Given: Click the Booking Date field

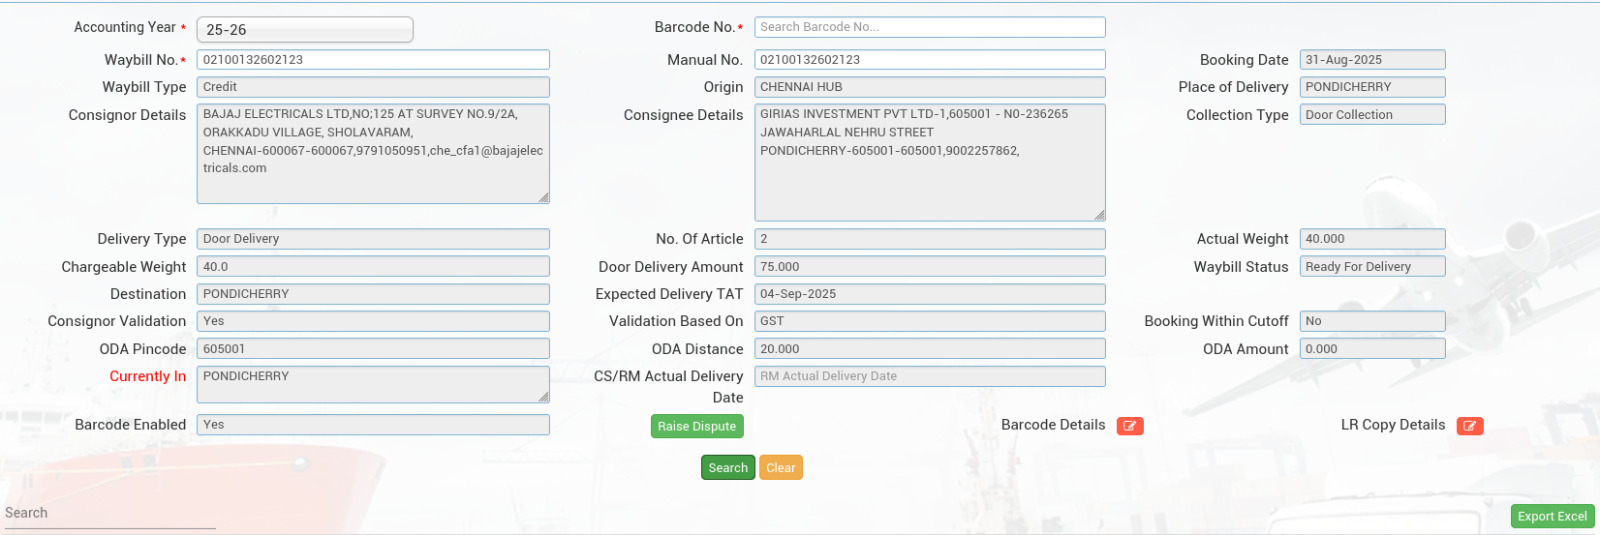Looking at the screenshot, I should click(x=1371, y=60).
